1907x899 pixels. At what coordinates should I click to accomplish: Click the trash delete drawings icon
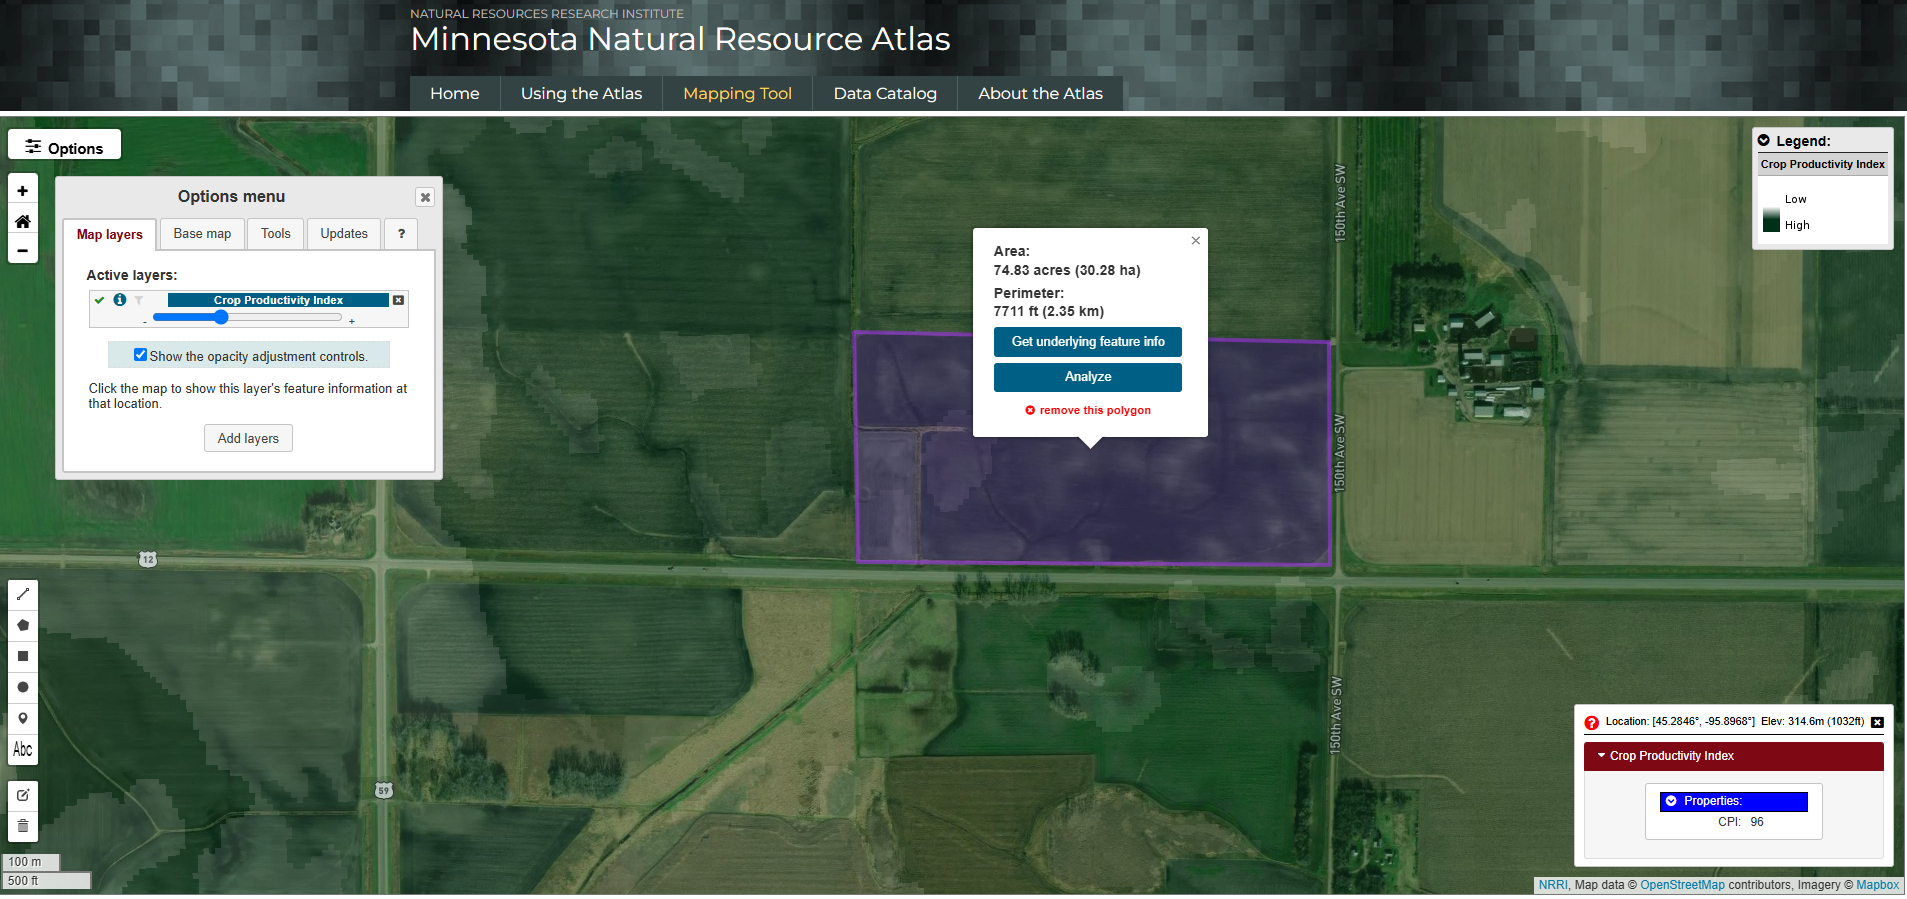[23, 826]
